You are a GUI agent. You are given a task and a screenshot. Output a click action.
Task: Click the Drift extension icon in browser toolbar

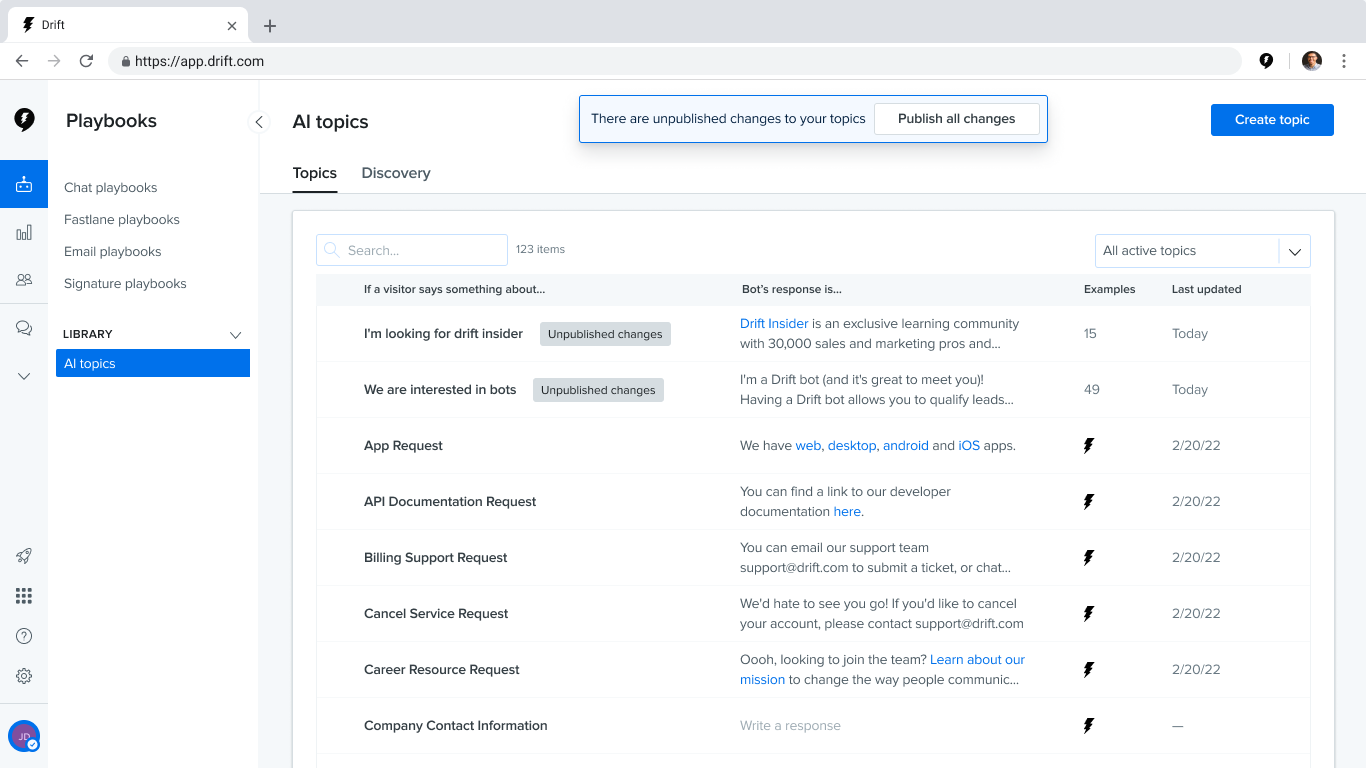point(1266,61)
